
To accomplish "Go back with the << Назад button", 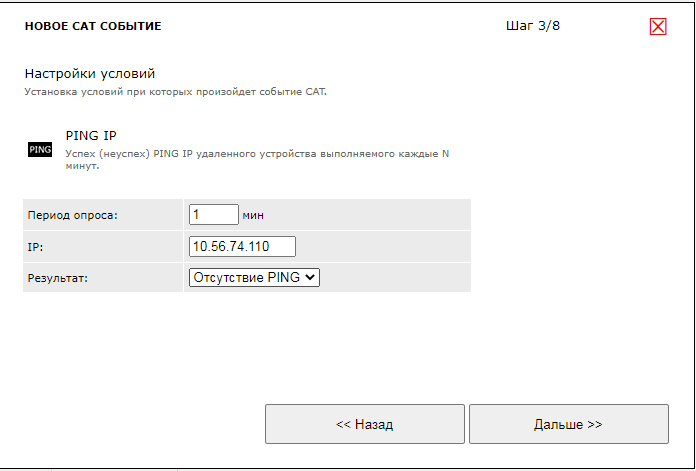I will (x=364, y=424).
